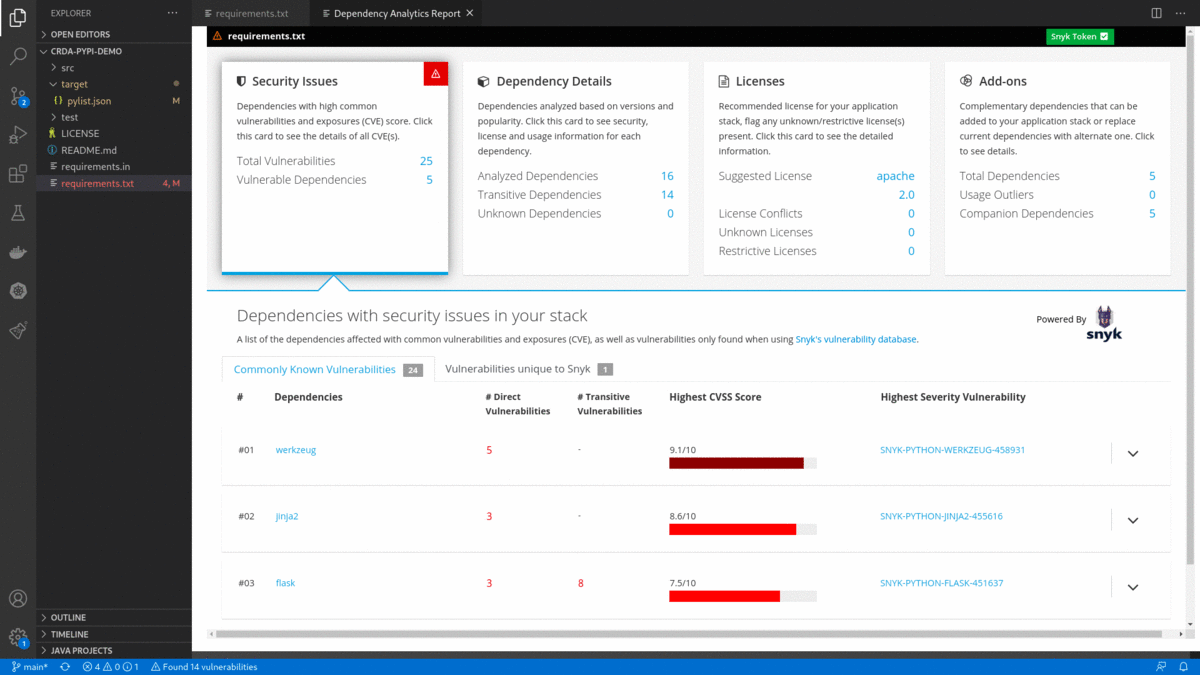This screenshot has height=675, width=1200.
Task: Split the editor to the right
Action: coord(1156,13)
